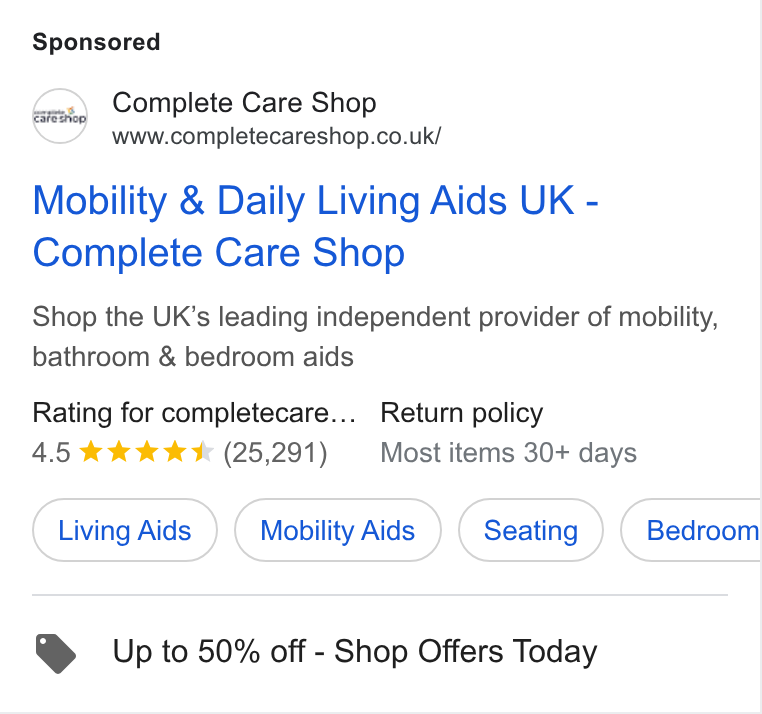762x714 pixels.
Task: Click the grey price tag icon
Action: pos(56,653)
